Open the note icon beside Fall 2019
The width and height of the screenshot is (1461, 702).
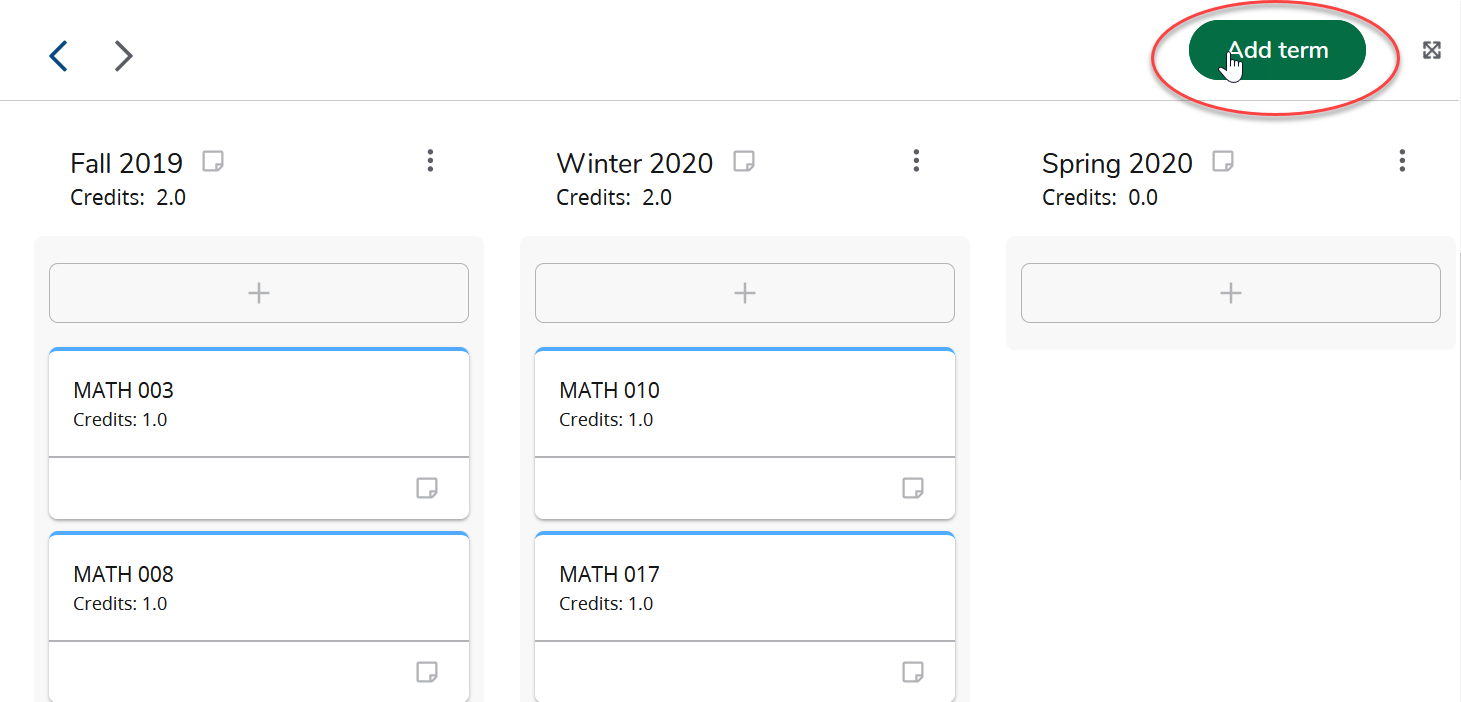(212, 161)
